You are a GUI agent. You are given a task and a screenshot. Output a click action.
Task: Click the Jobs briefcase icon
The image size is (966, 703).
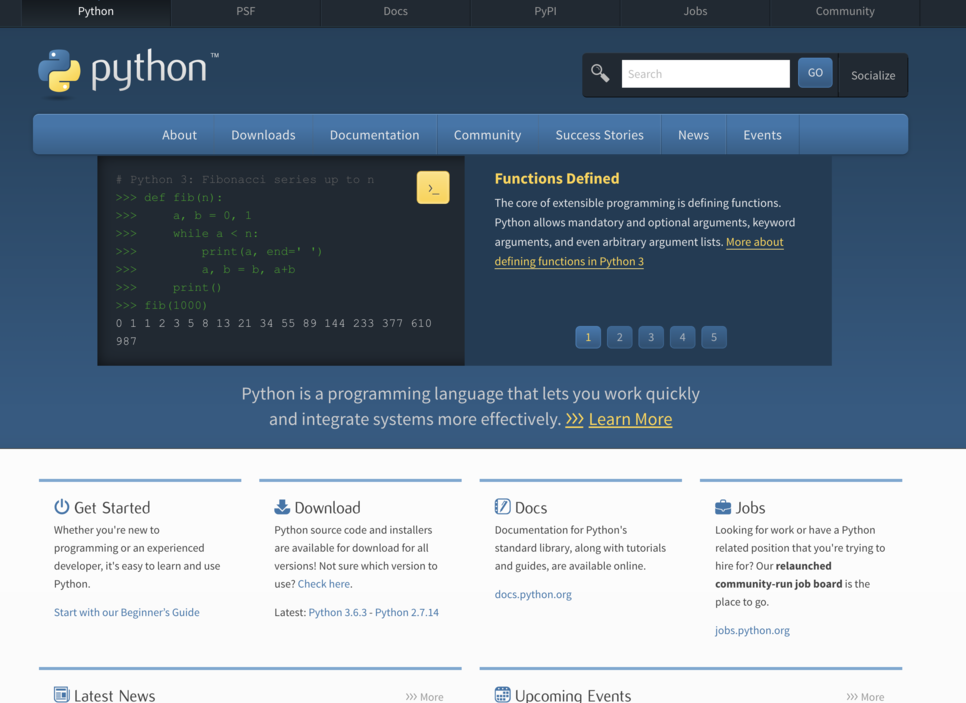(723, 507)
